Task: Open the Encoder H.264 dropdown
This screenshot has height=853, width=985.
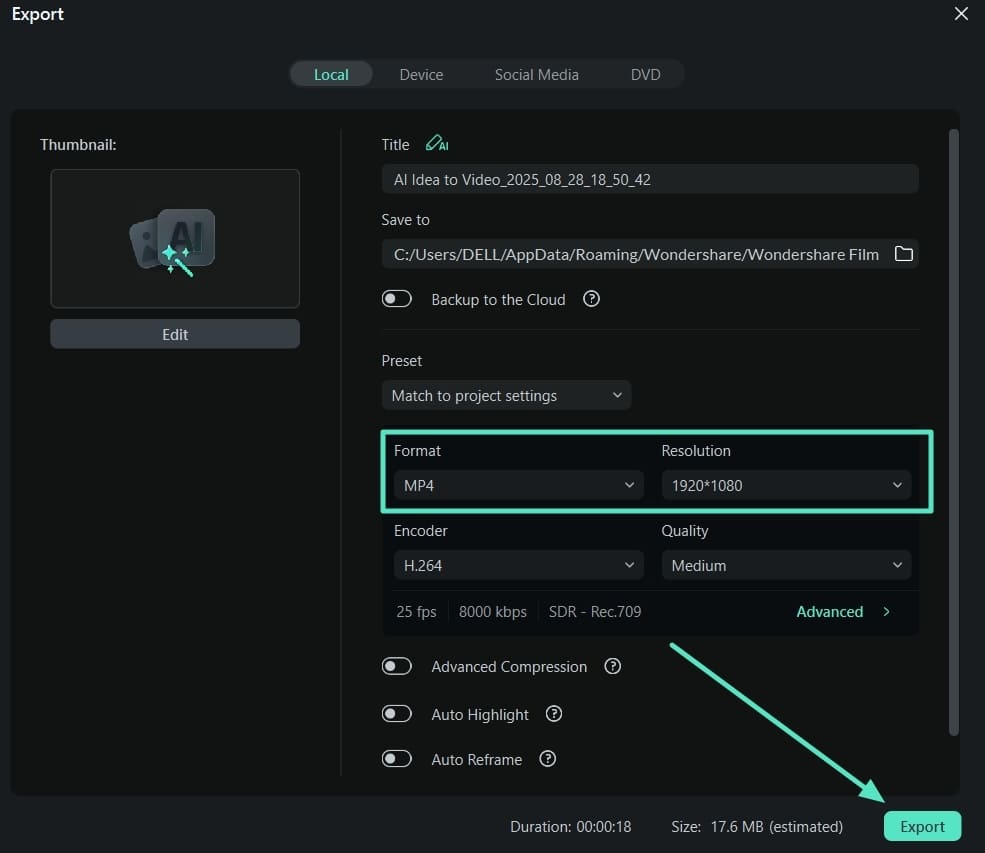Action: 519,565
